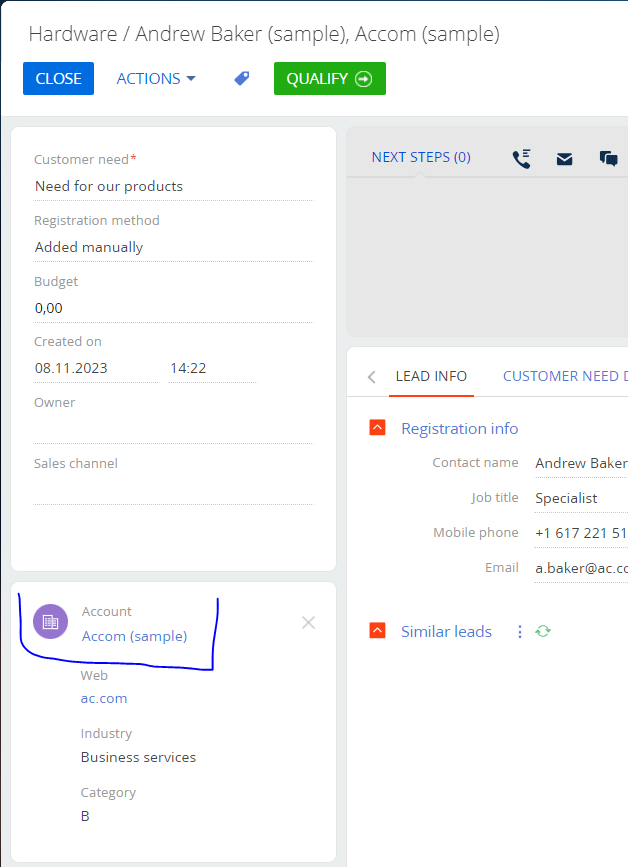Click the green Qualify button
628x867 pixels.
click(x=330, y=79)
